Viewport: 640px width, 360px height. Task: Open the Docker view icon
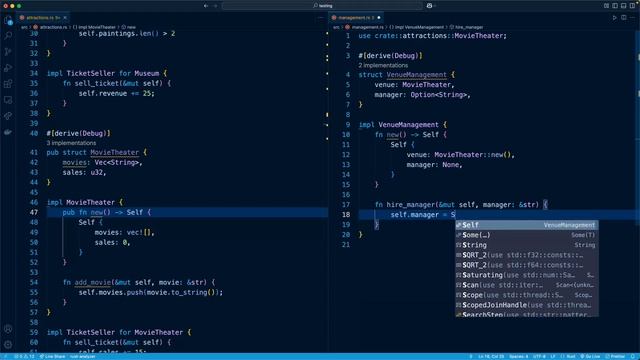[x=8, y=132]
